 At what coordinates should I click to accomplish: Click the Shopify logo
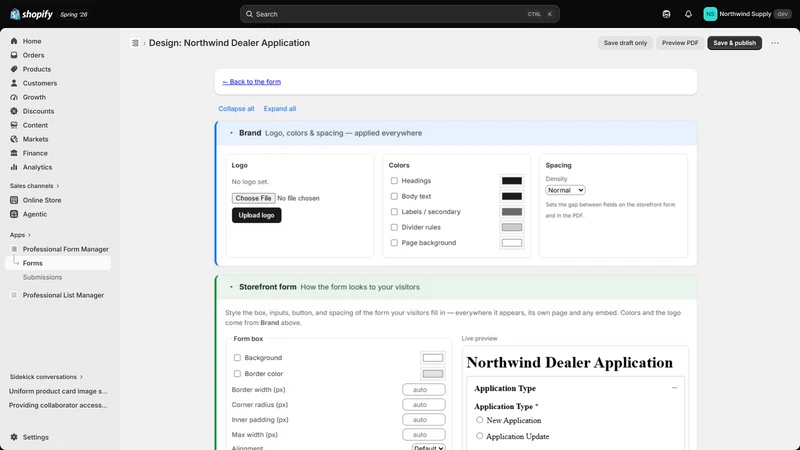coord(31,14)
